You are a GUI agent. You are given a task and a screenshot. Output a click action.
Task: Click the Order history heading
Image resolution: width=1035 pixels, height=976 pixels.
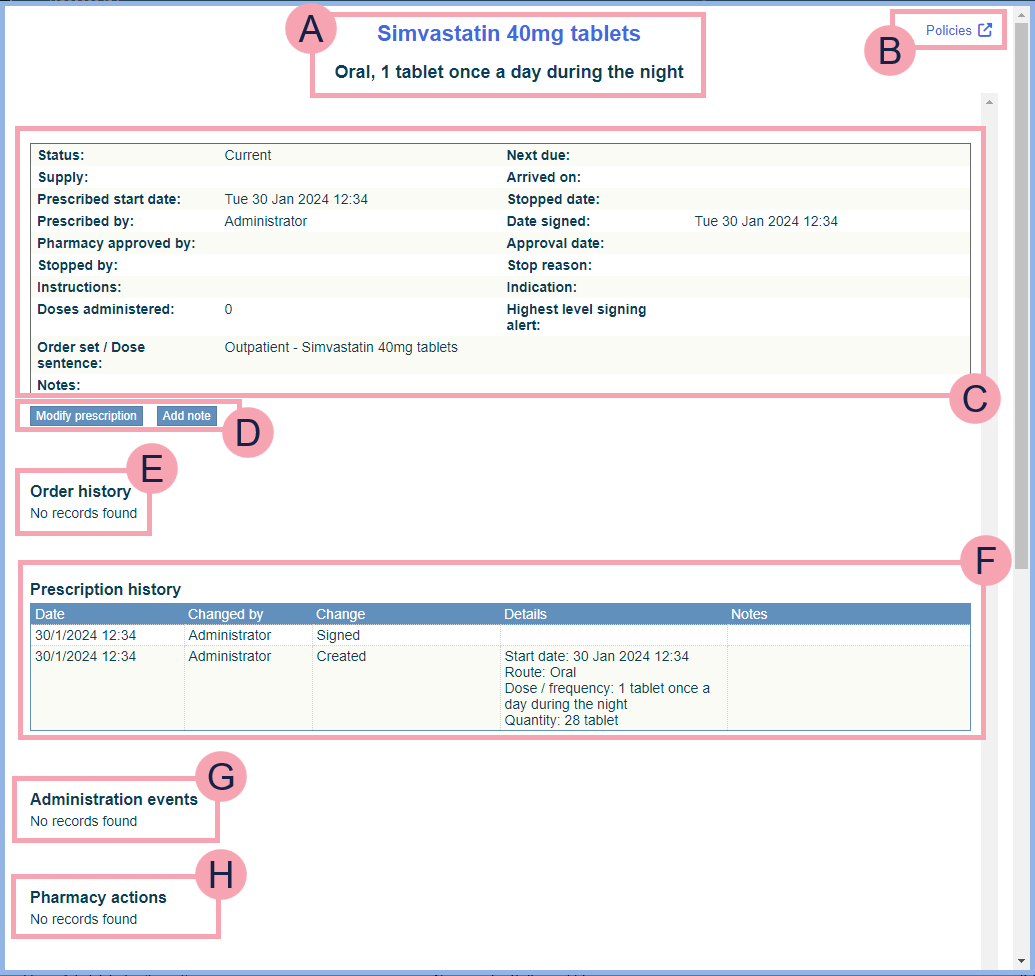(80, 492)
